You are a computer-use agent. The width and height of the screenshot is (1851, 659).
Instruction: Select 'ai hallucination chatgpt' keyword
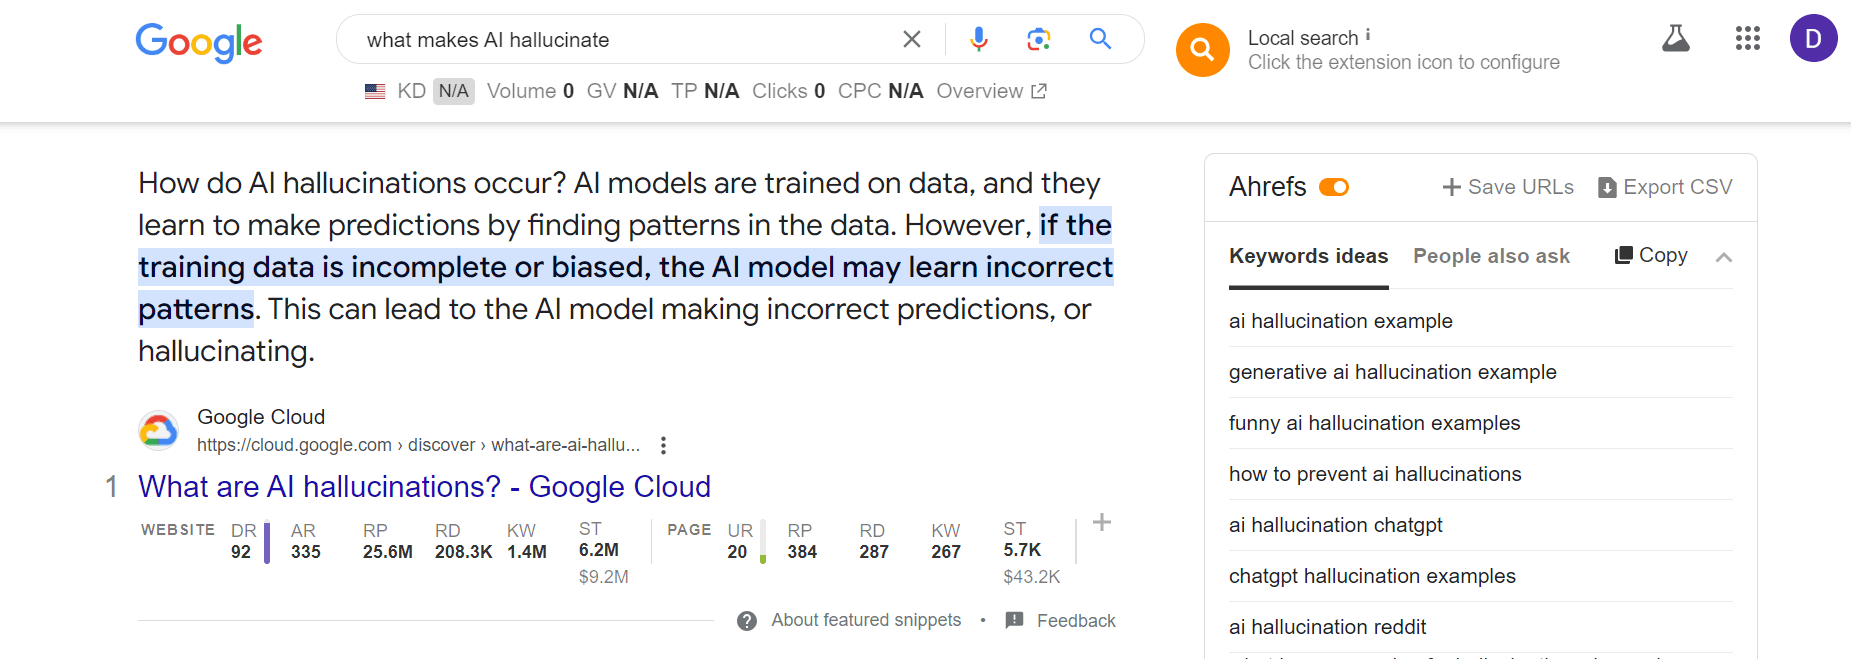(1335, 525)
